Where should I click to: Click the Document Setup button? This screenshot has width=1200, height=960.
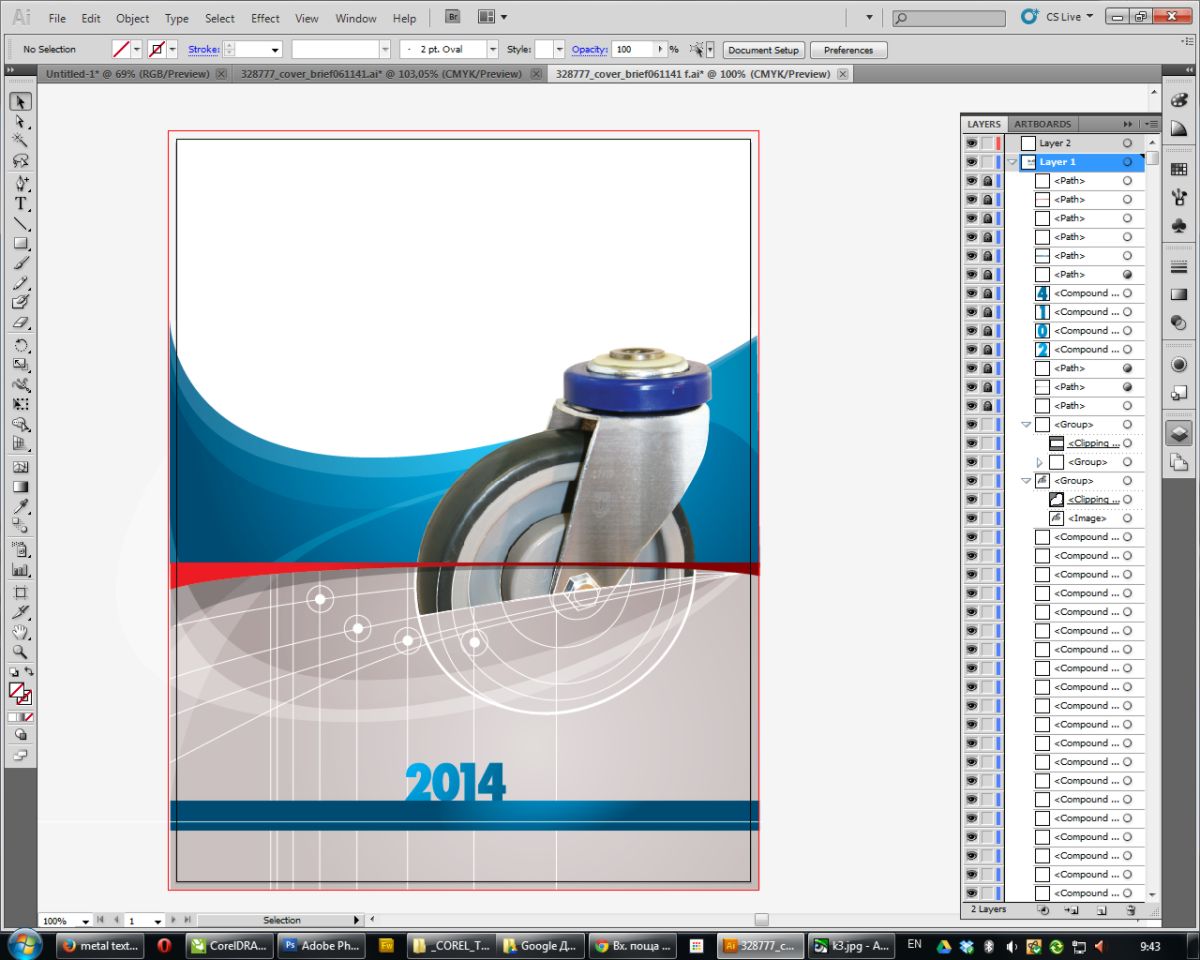coord(763,50)
